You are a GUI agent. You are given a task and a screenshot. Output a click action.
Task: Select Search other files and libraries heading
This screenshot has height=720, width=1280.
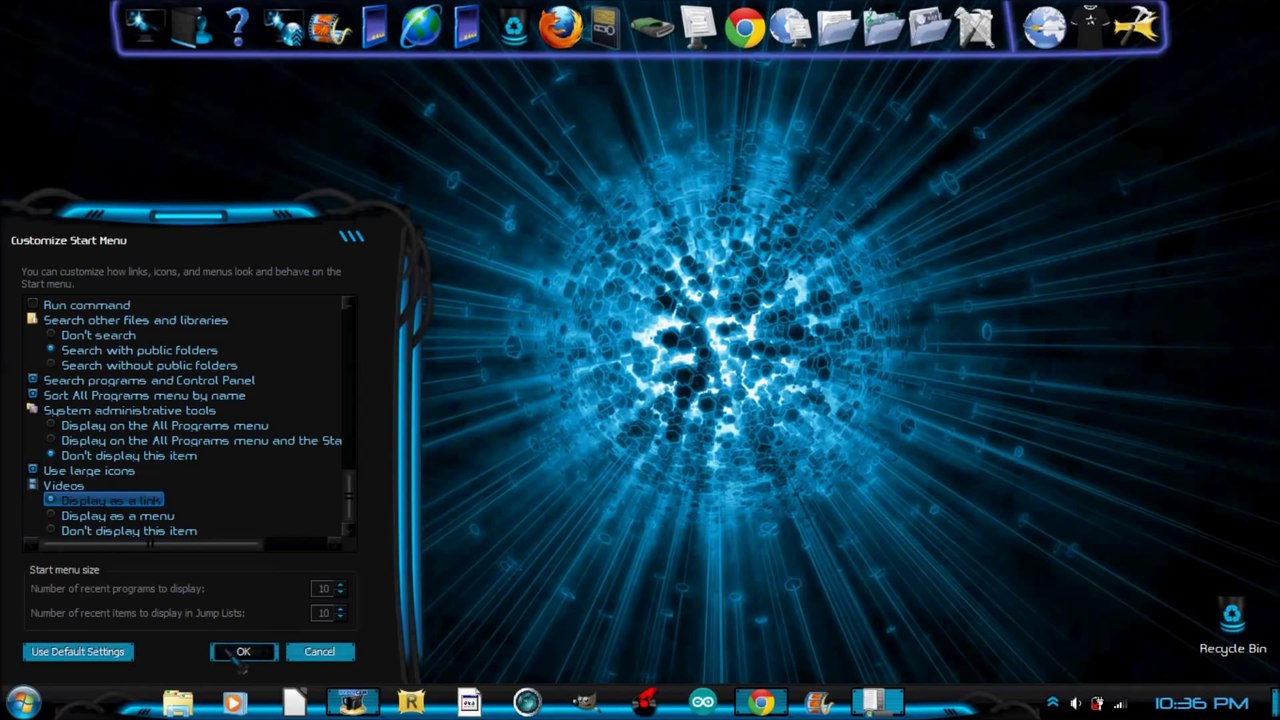(x=135, y=320)
